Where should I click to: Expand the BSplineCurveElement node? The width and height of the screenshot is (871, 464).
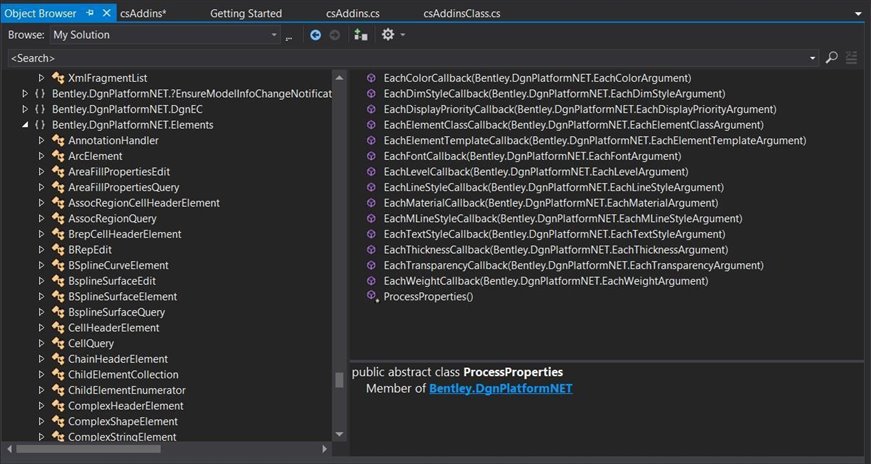[x=41, y=265]
